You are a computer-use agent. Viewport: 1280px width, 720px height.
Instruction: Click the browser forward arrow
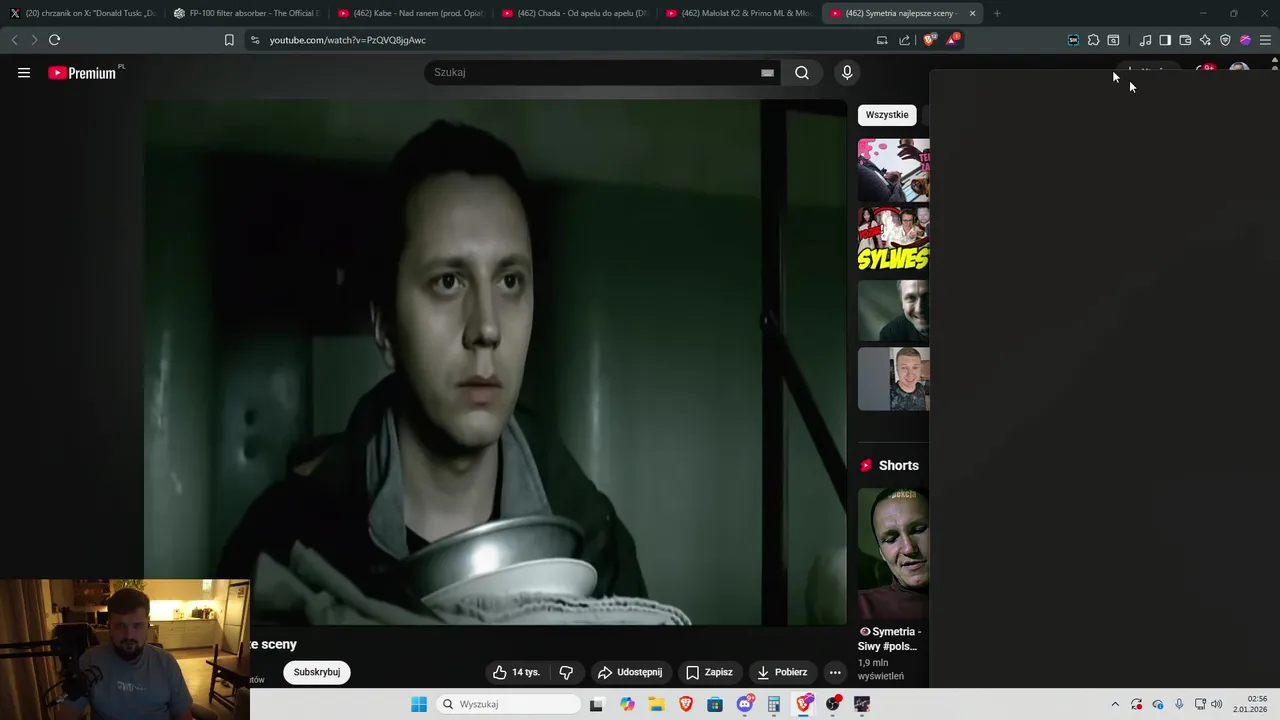coord(34,40)
